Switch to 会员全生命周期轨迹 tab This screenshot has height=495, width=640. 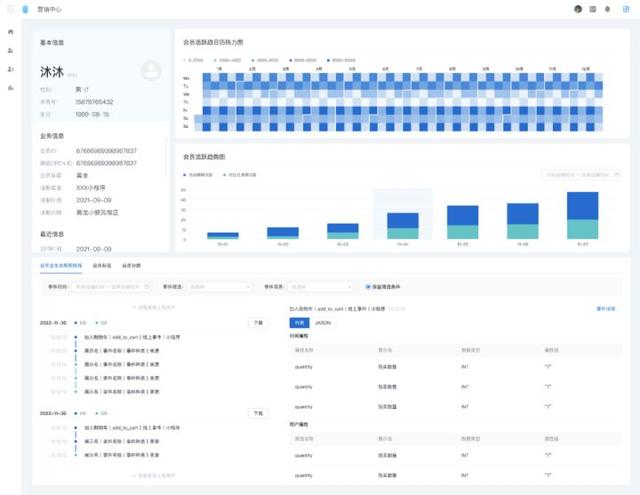61,266
